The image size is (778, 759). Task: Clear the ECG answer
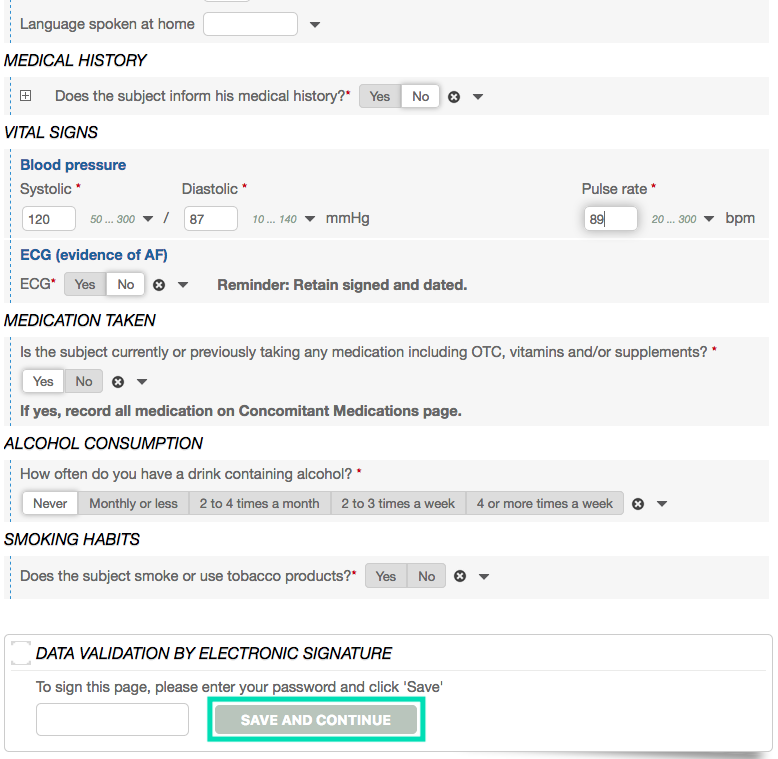tap(159, 285)
